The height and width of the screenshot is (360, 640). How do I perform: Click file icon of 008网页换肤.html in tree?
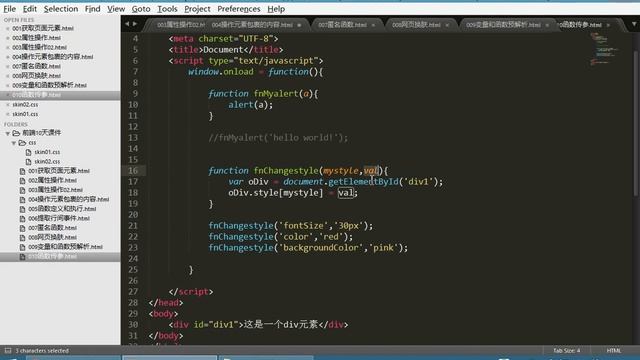[22, 238]
